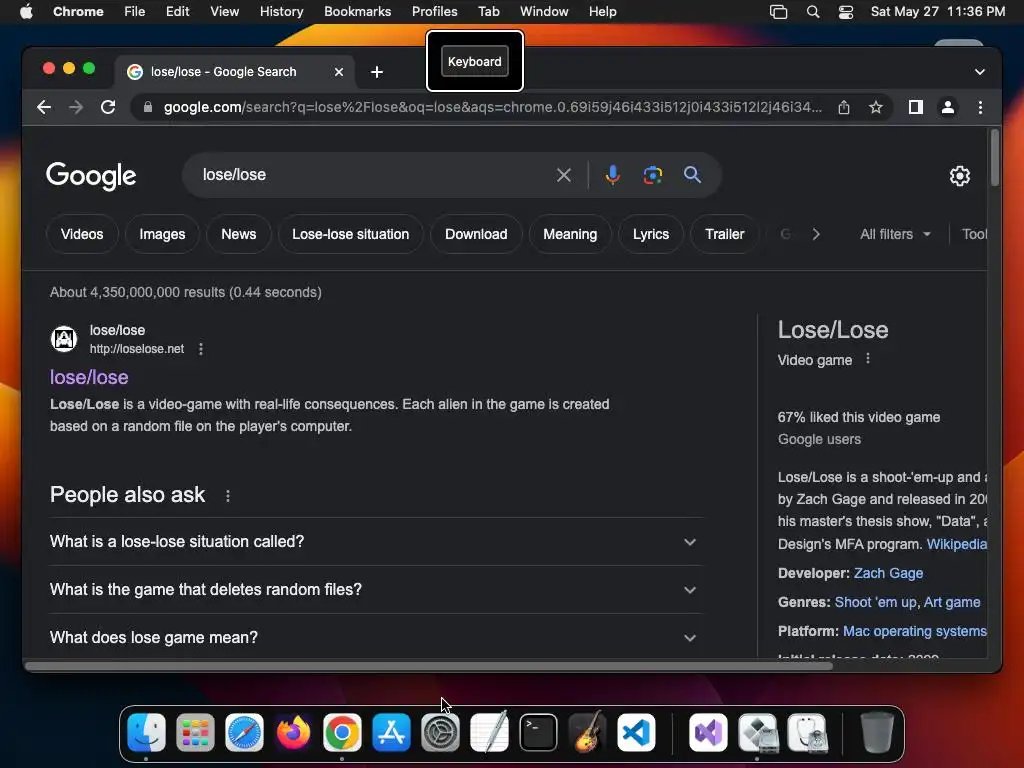
Task: Open the History menu
Action: pos(281,12)
